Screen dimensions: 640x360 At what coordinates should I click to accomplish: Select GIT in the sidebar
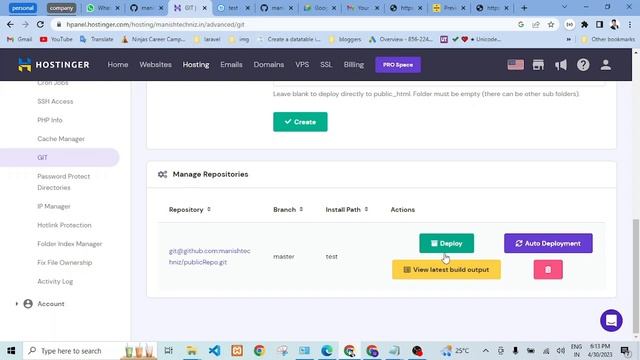[x=60, y=158]
